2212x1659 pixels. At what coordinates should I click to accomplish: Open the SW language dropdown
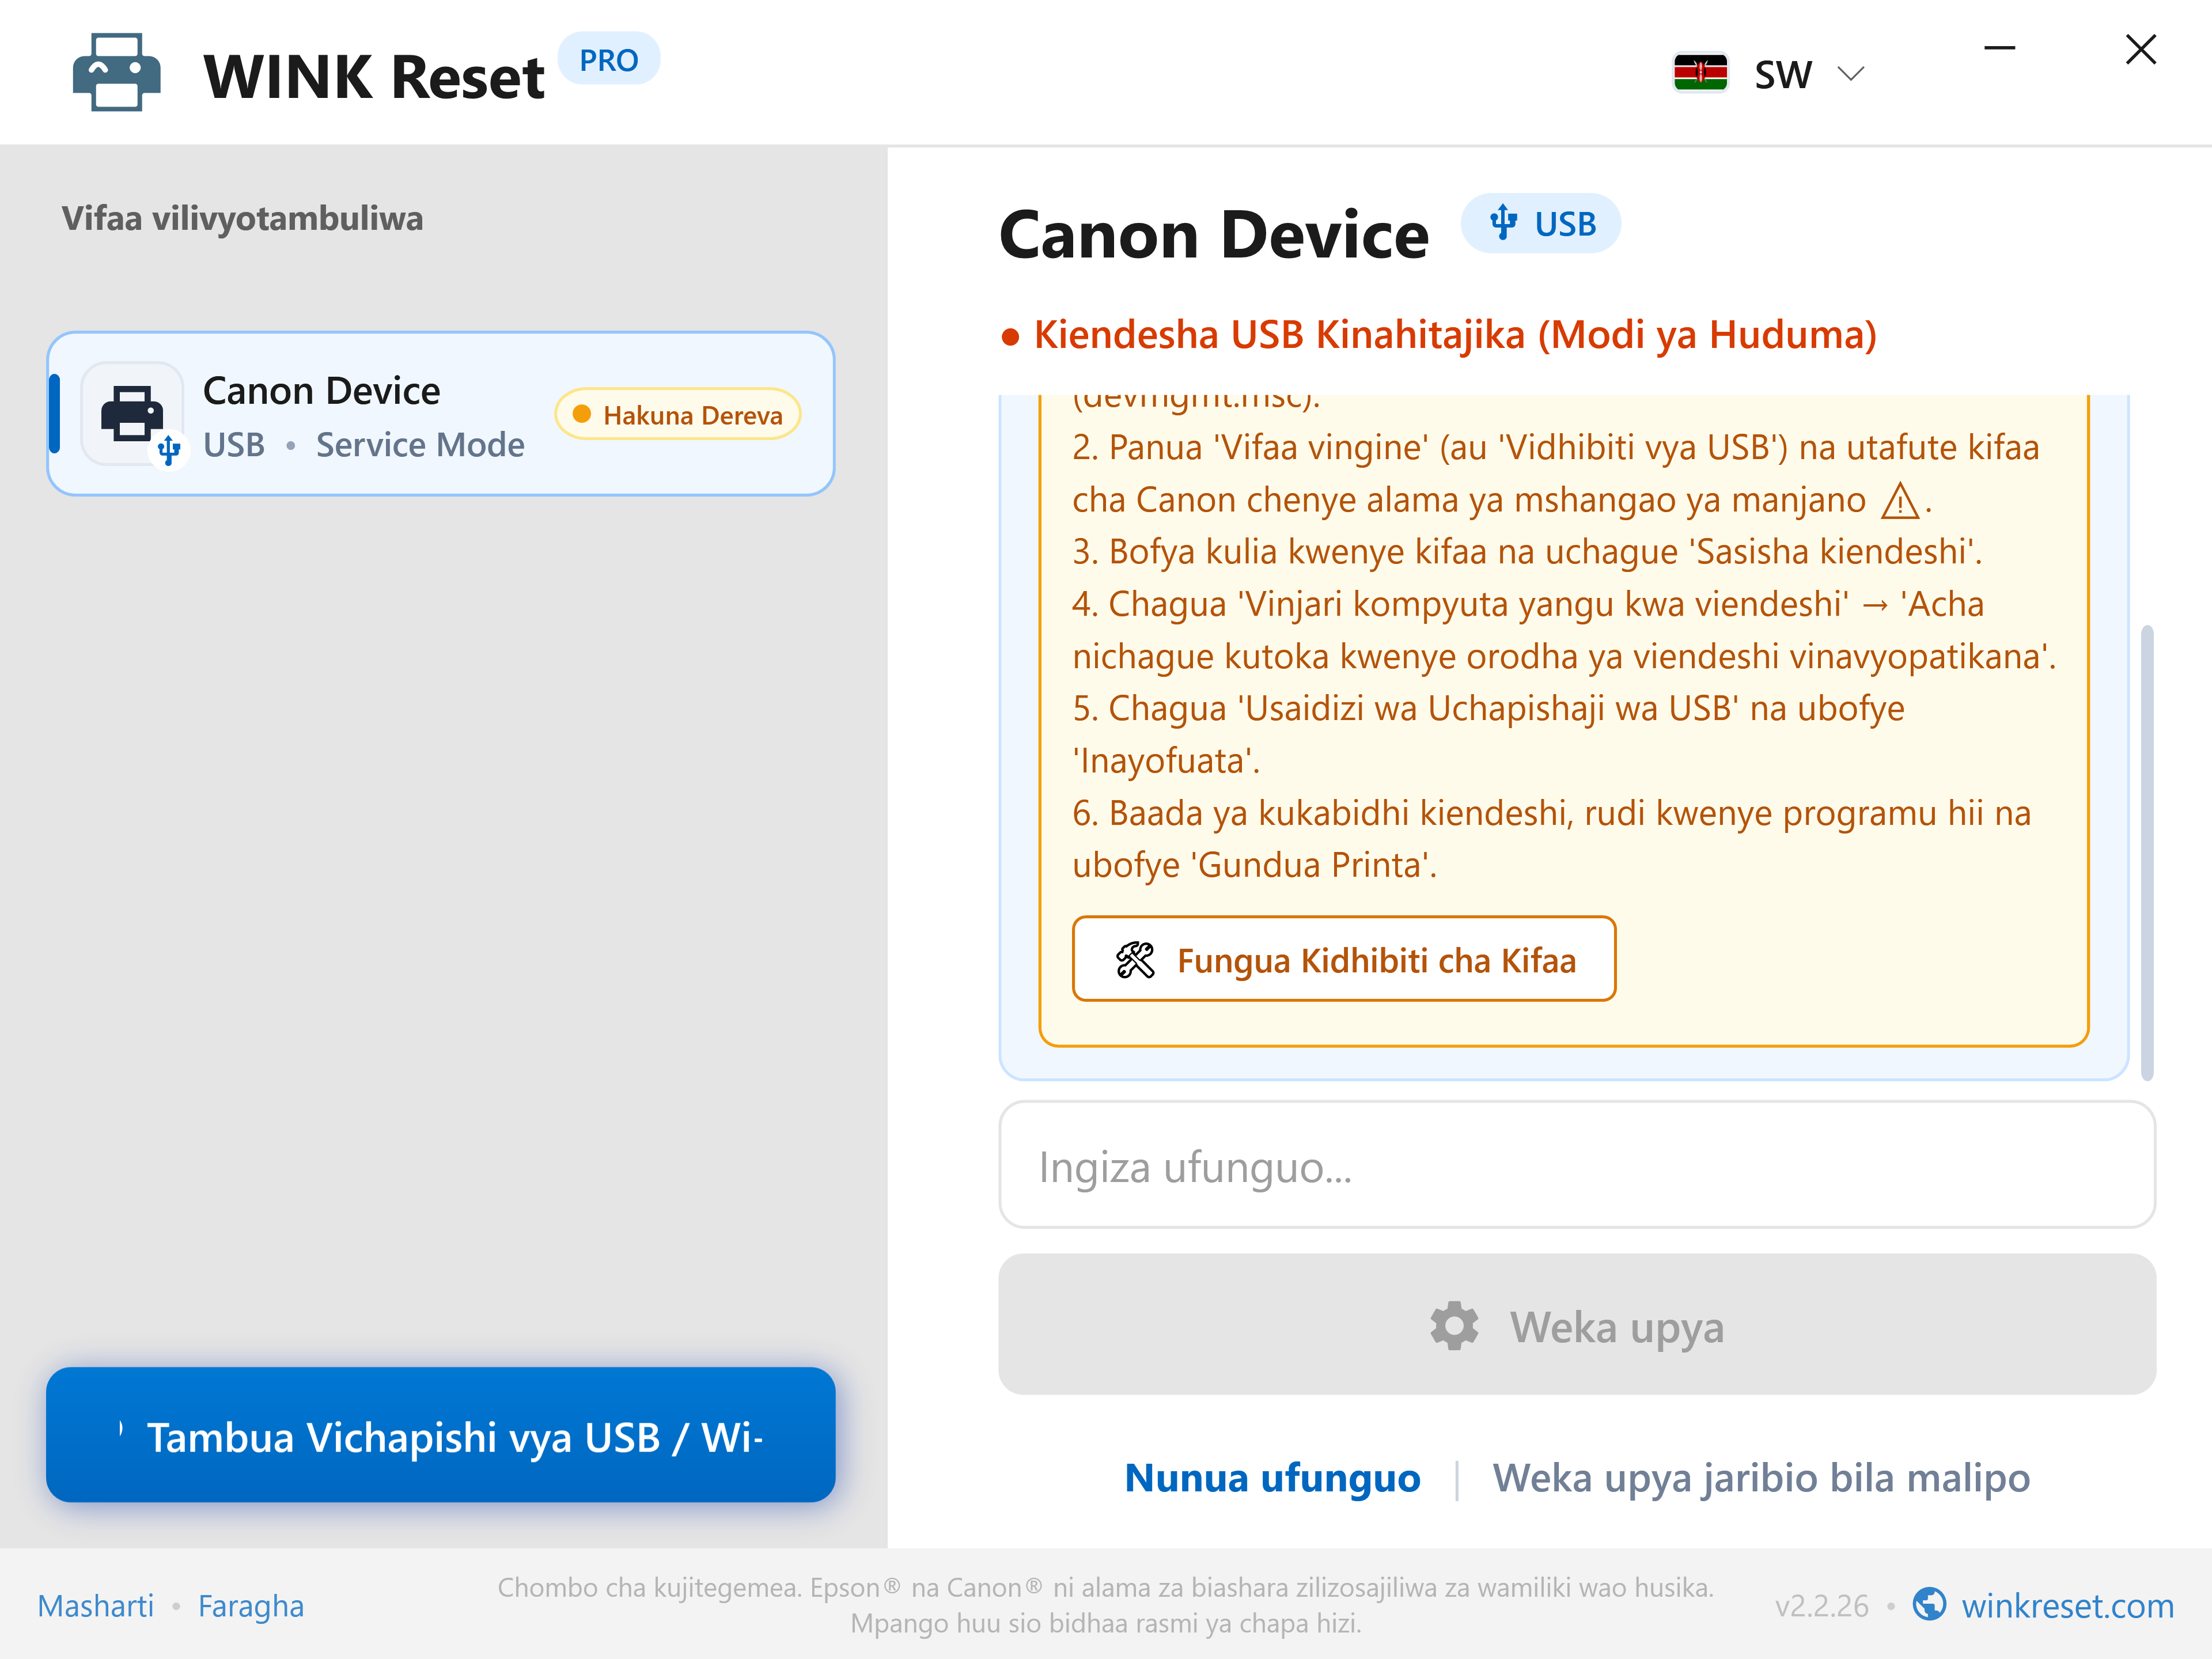[x=1769, y=73]
